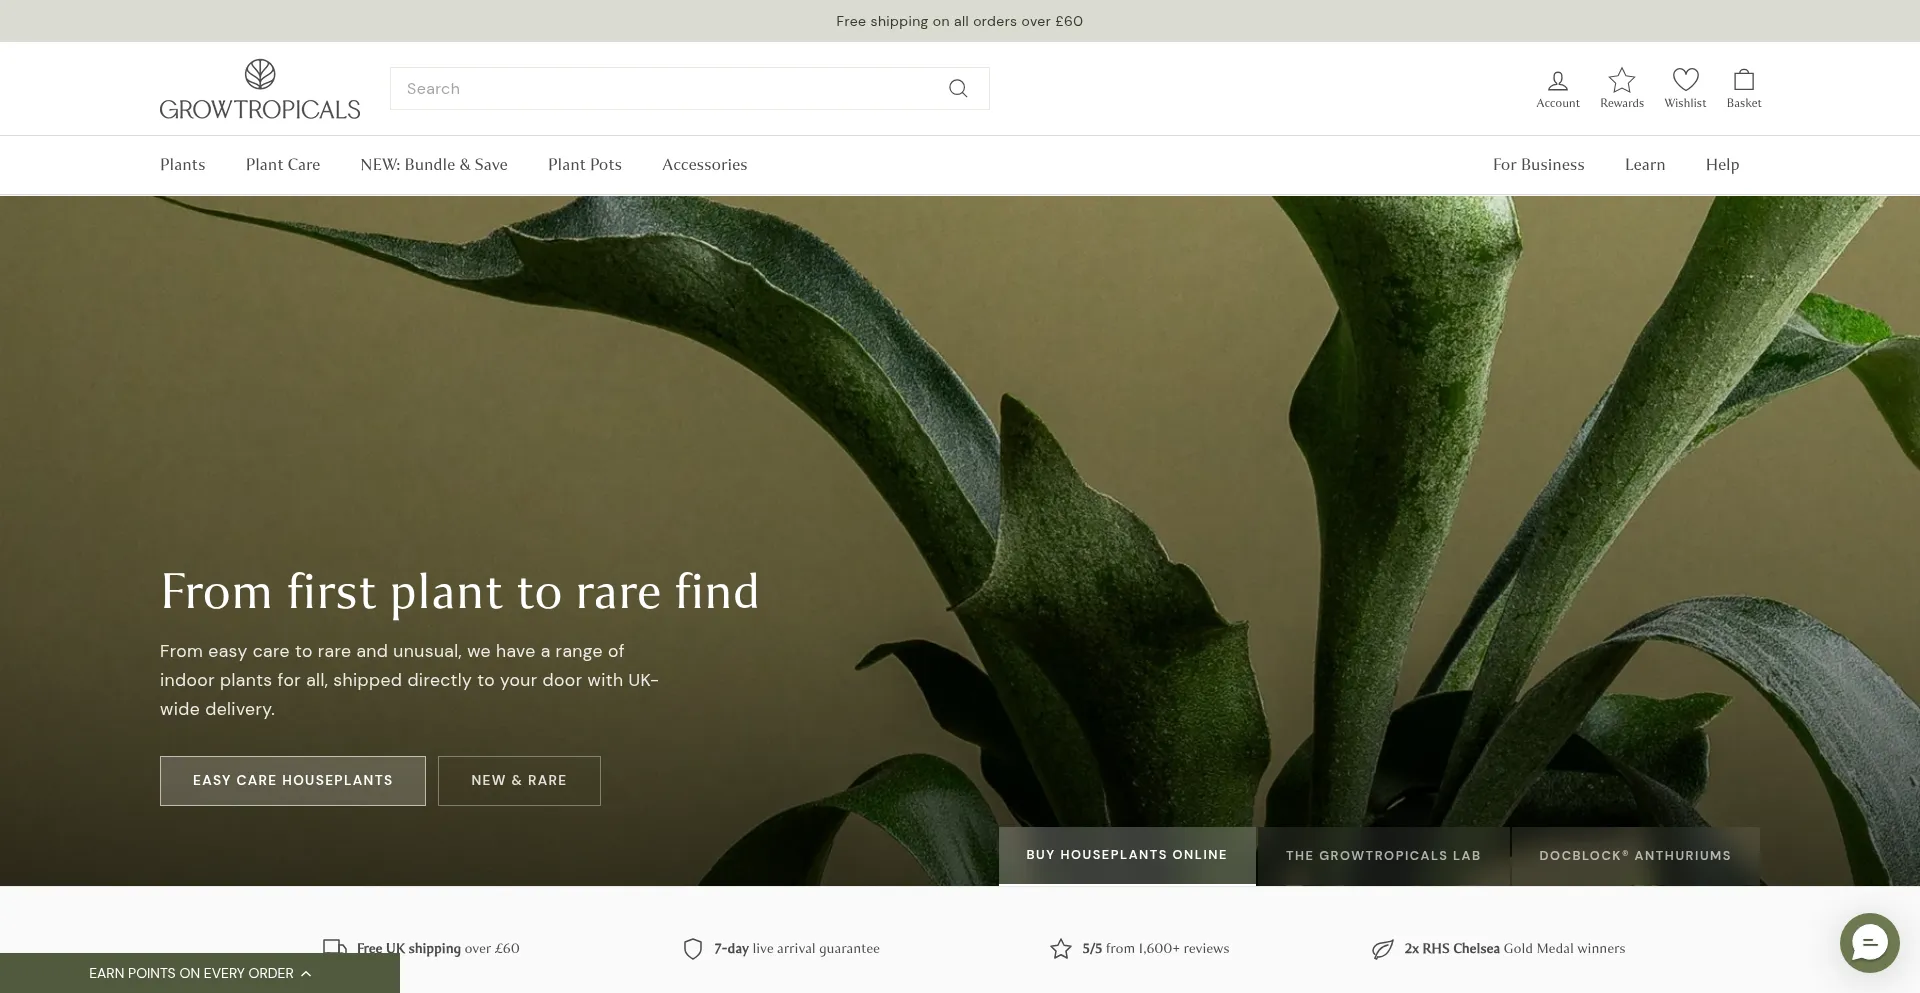Click the New & Rare button
This screenshot has height=993, width=1920.
[519, 781]
